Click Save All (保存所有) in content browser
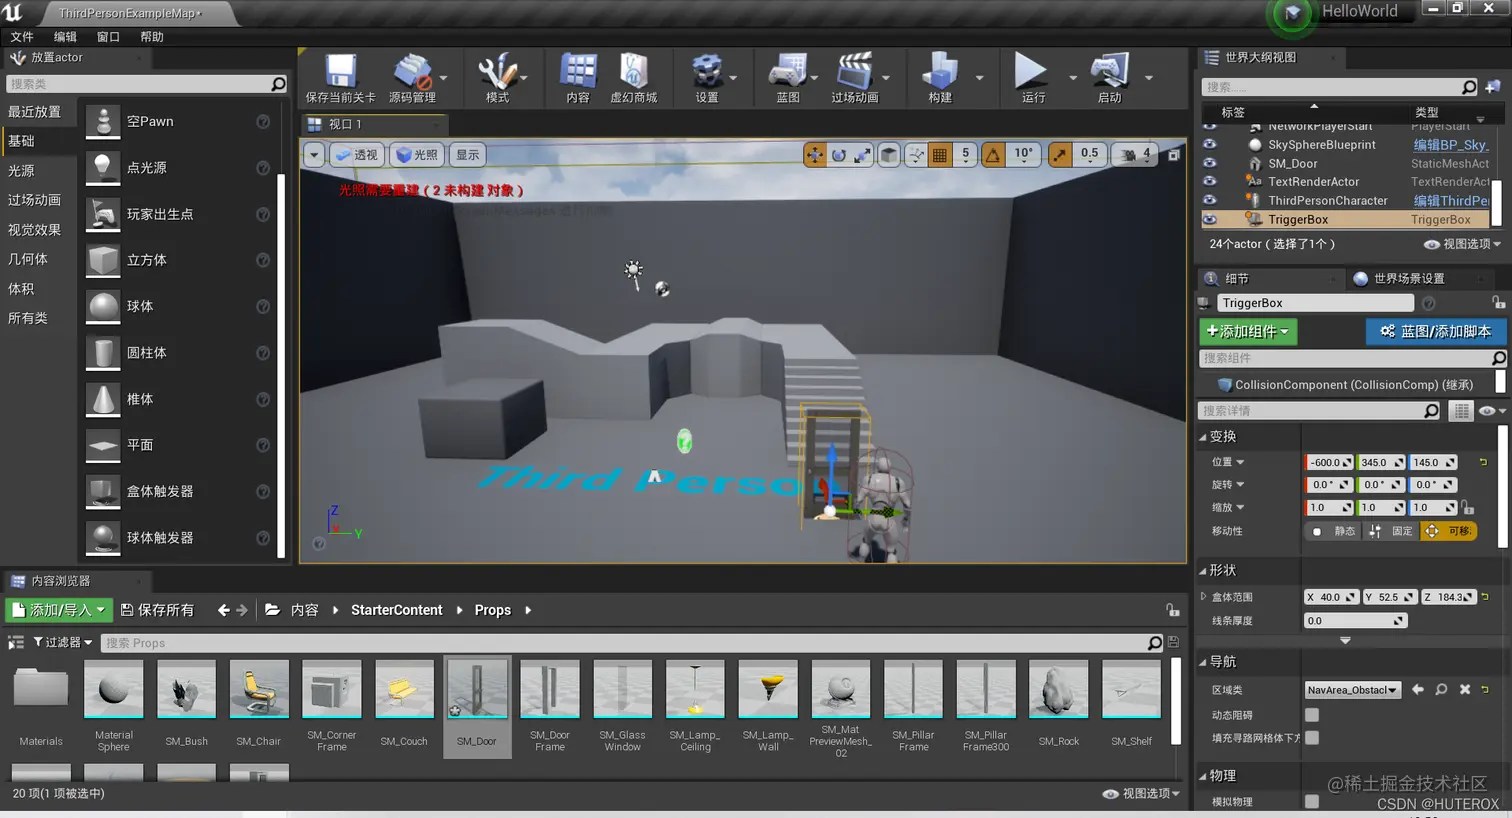 tap(157, 610)
